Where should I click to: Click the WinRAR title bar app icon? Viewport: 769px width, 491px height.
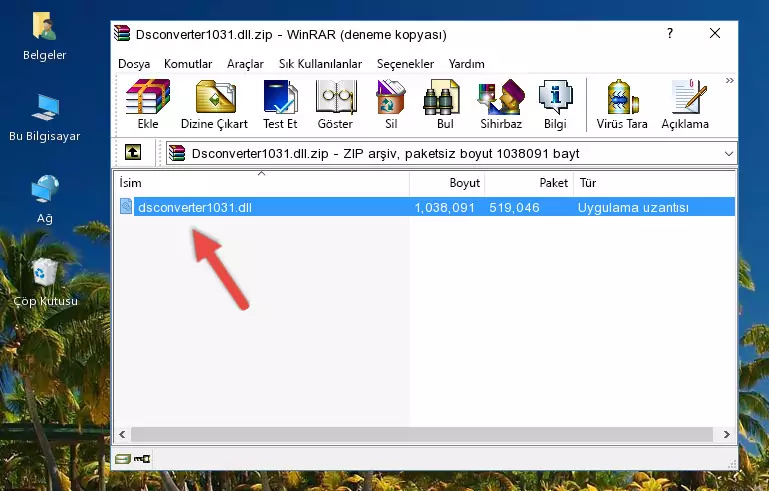[122, 33]
